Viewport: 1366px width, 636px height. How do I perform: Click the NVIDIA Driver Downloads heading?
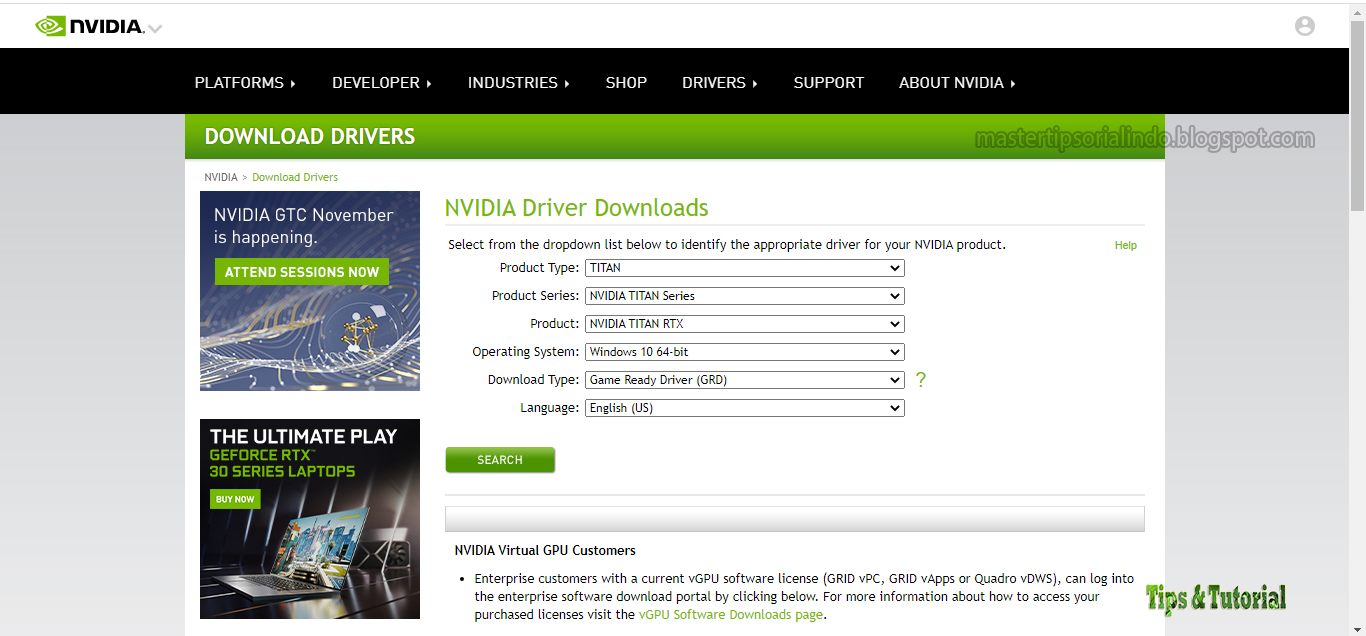(576, 208)
